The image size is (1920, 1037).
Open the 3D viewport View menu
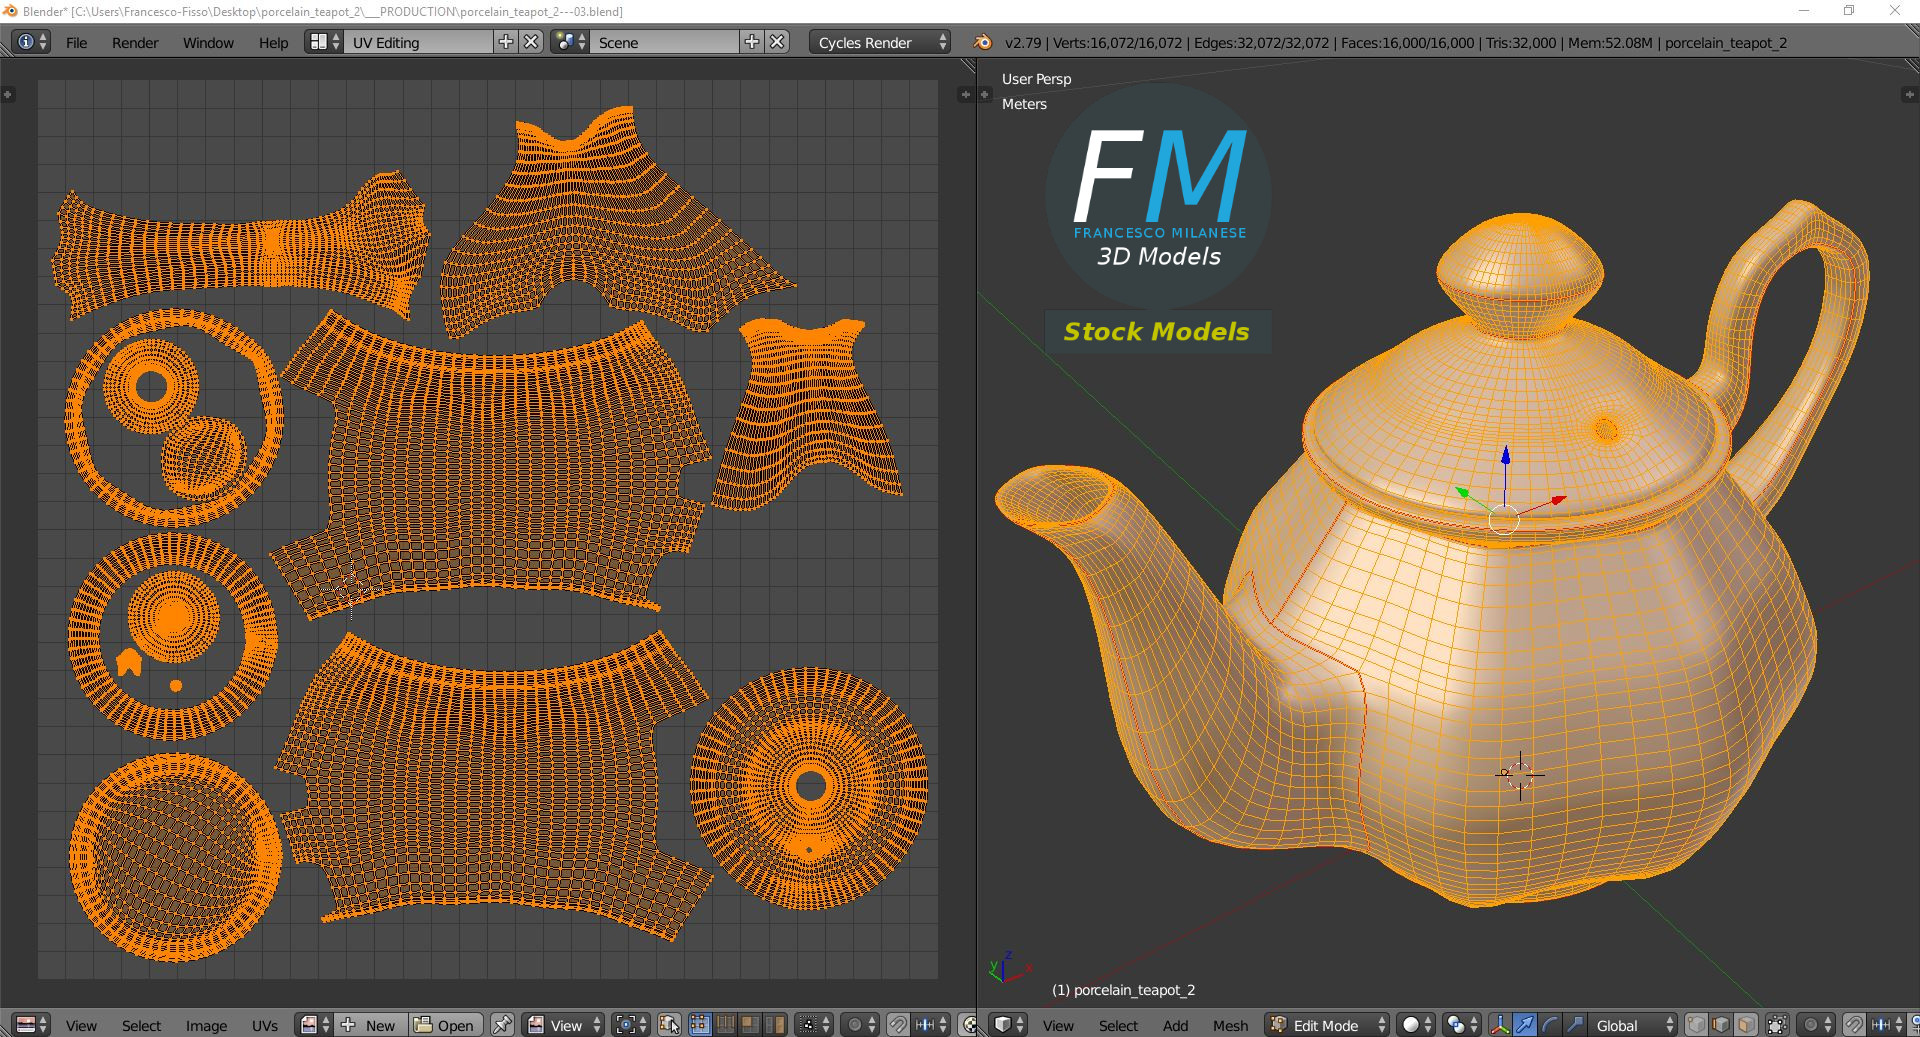pyautogui.click(x=1058, y=1026)
